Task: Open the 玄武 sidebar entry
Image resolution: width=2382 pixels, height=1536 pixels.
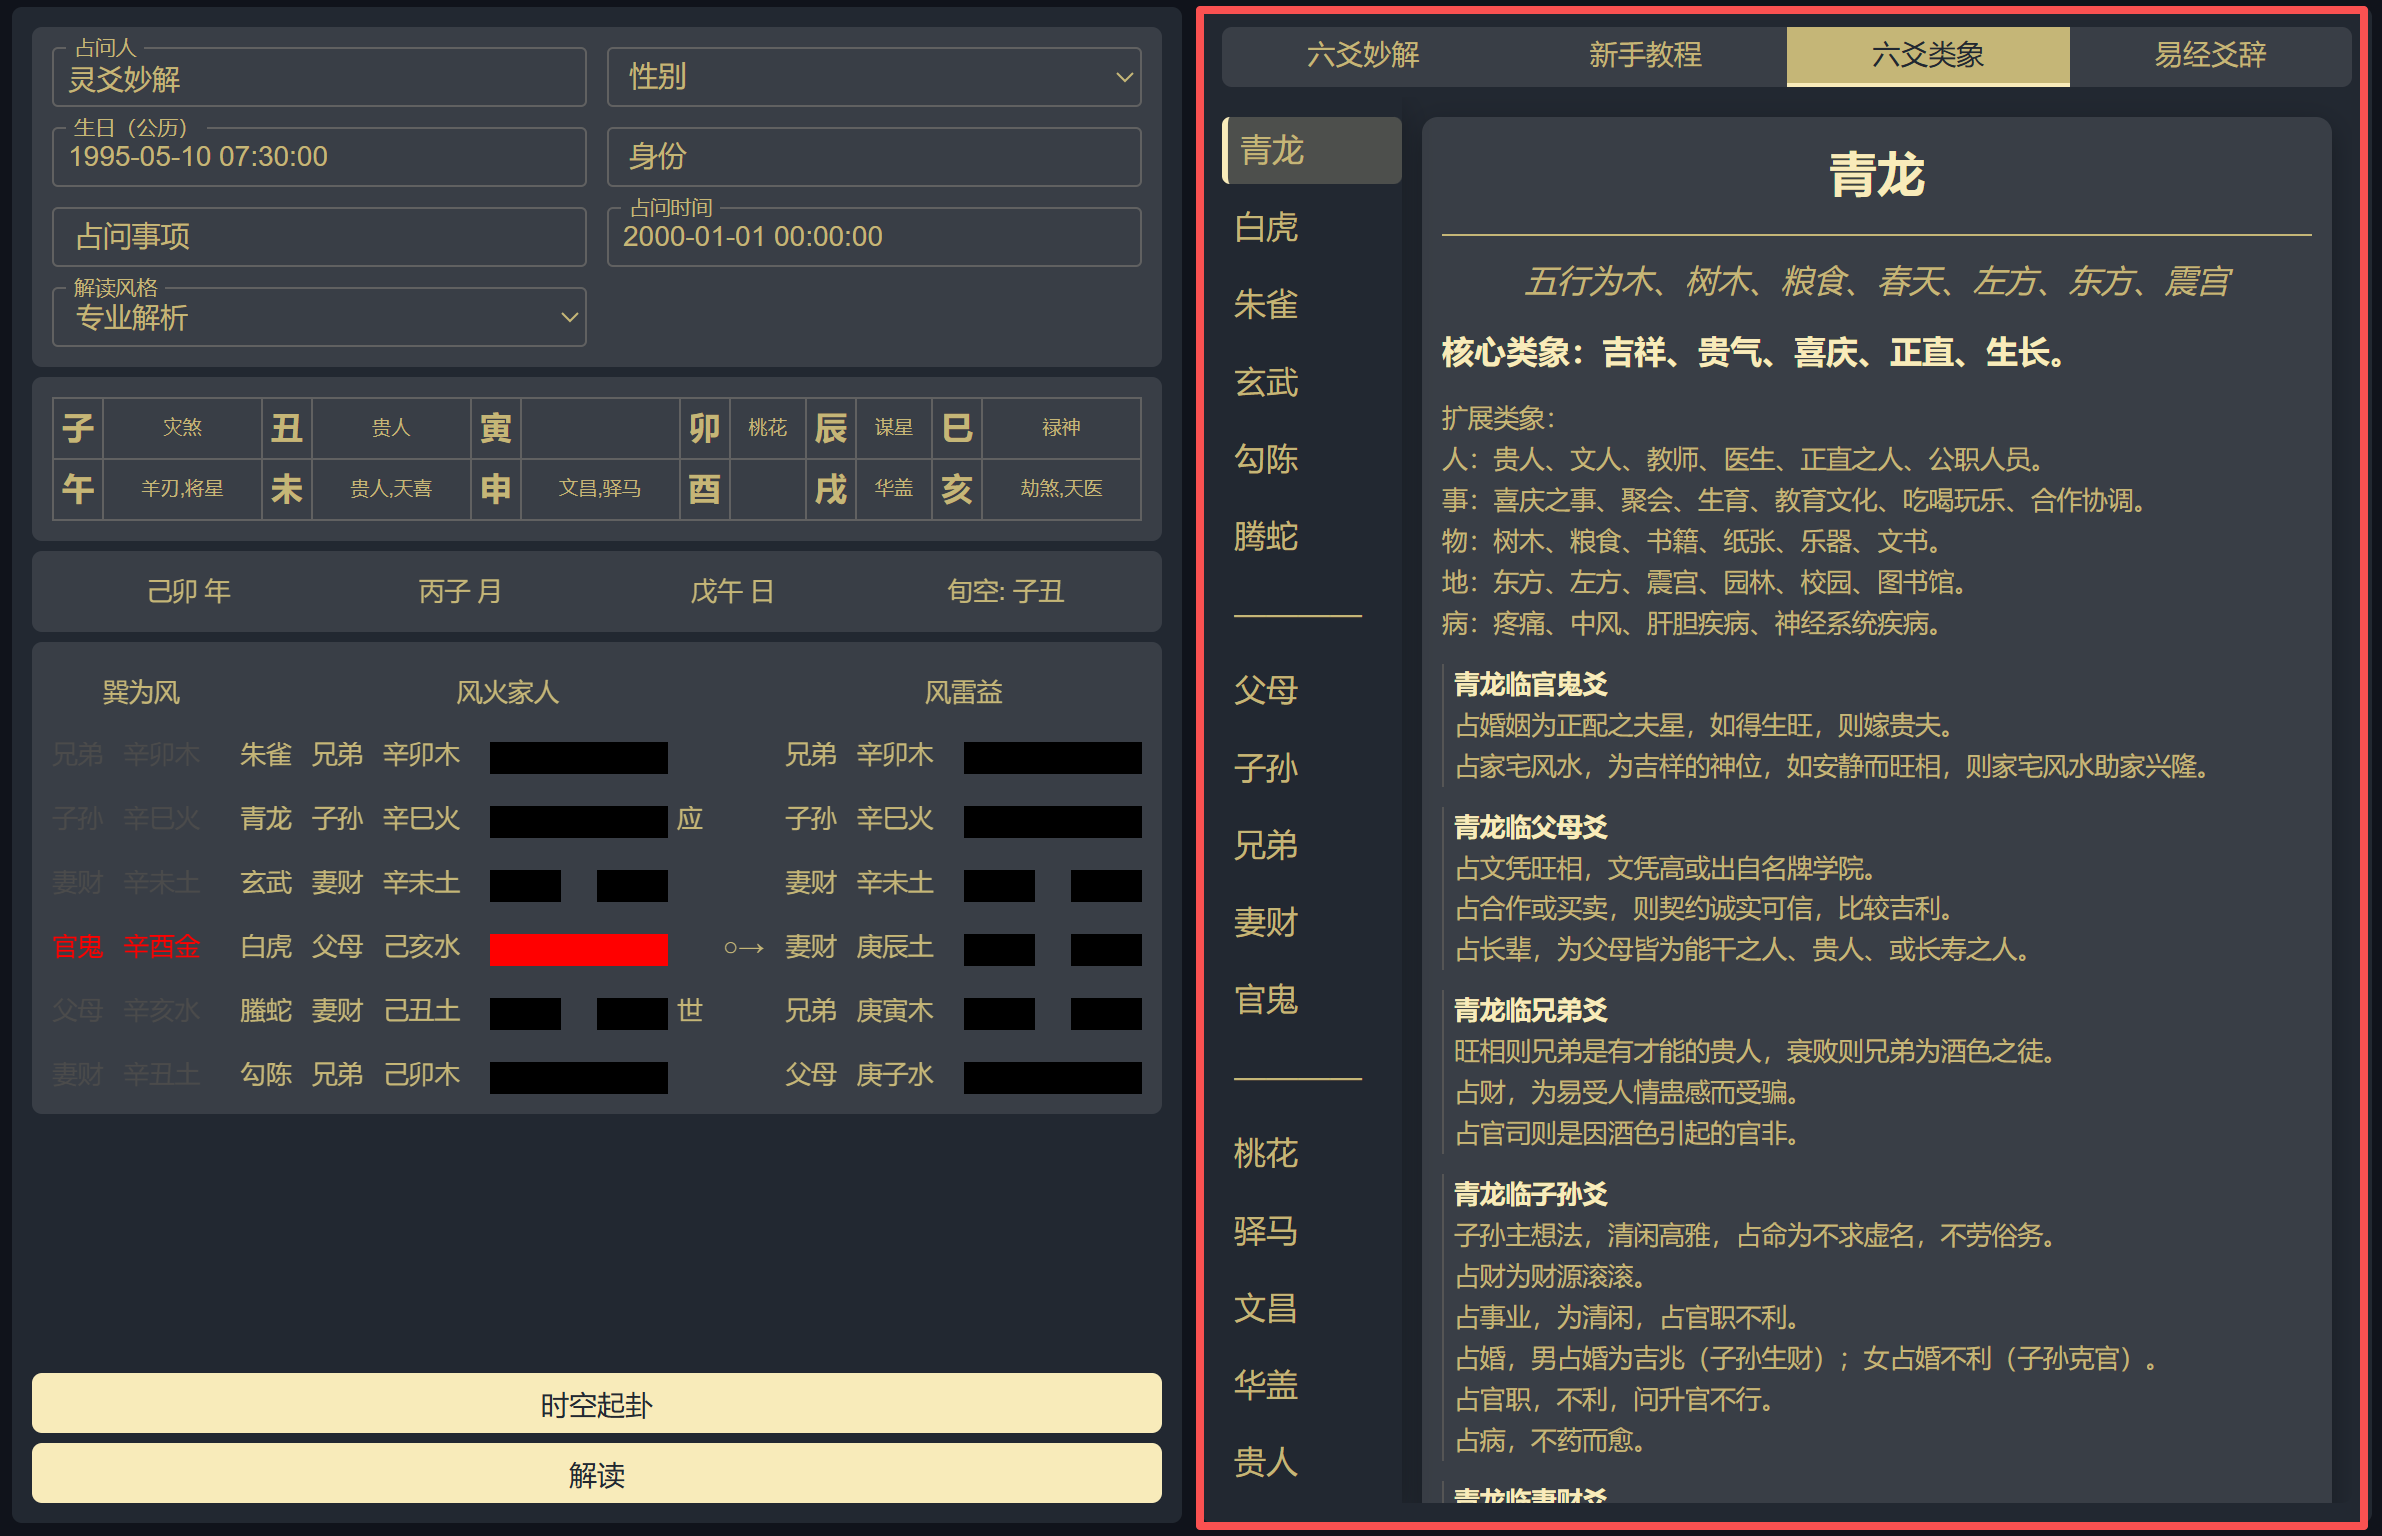Action: coord(1267,382)
